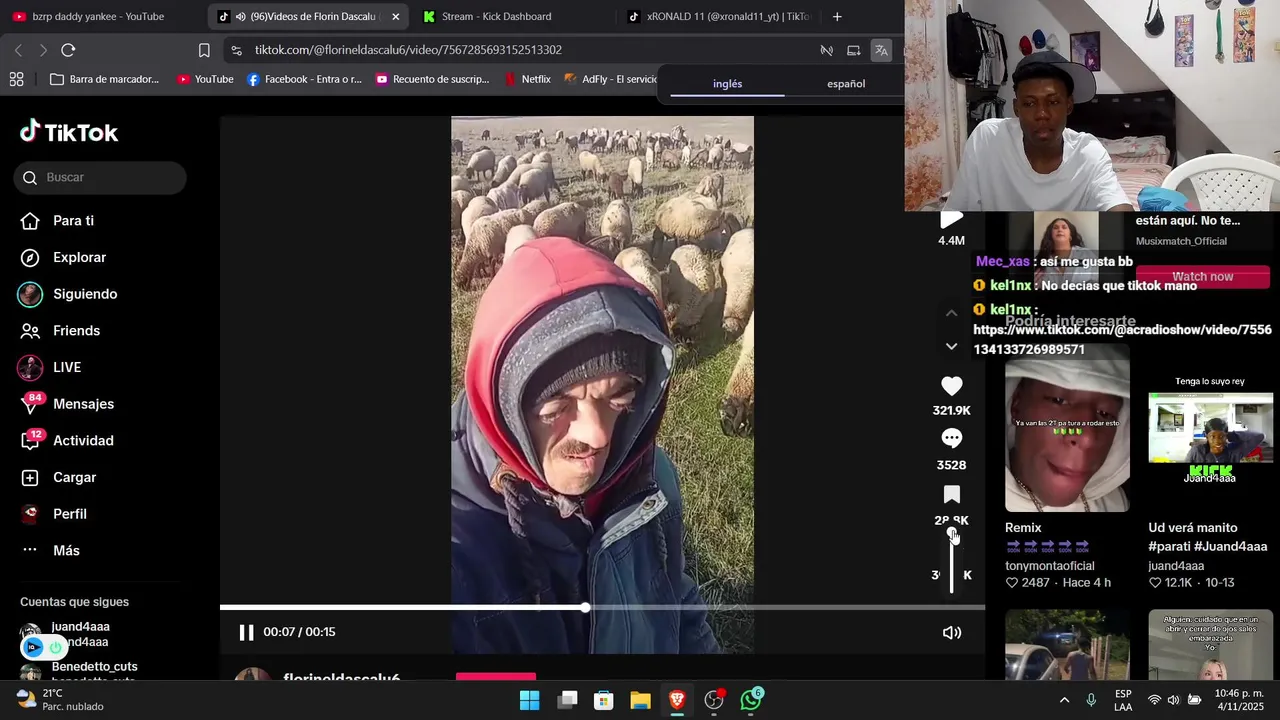1280x720 pixels.
Task: Open the apps grid in bookmarks bar
Action: click(x=16, y=79)
